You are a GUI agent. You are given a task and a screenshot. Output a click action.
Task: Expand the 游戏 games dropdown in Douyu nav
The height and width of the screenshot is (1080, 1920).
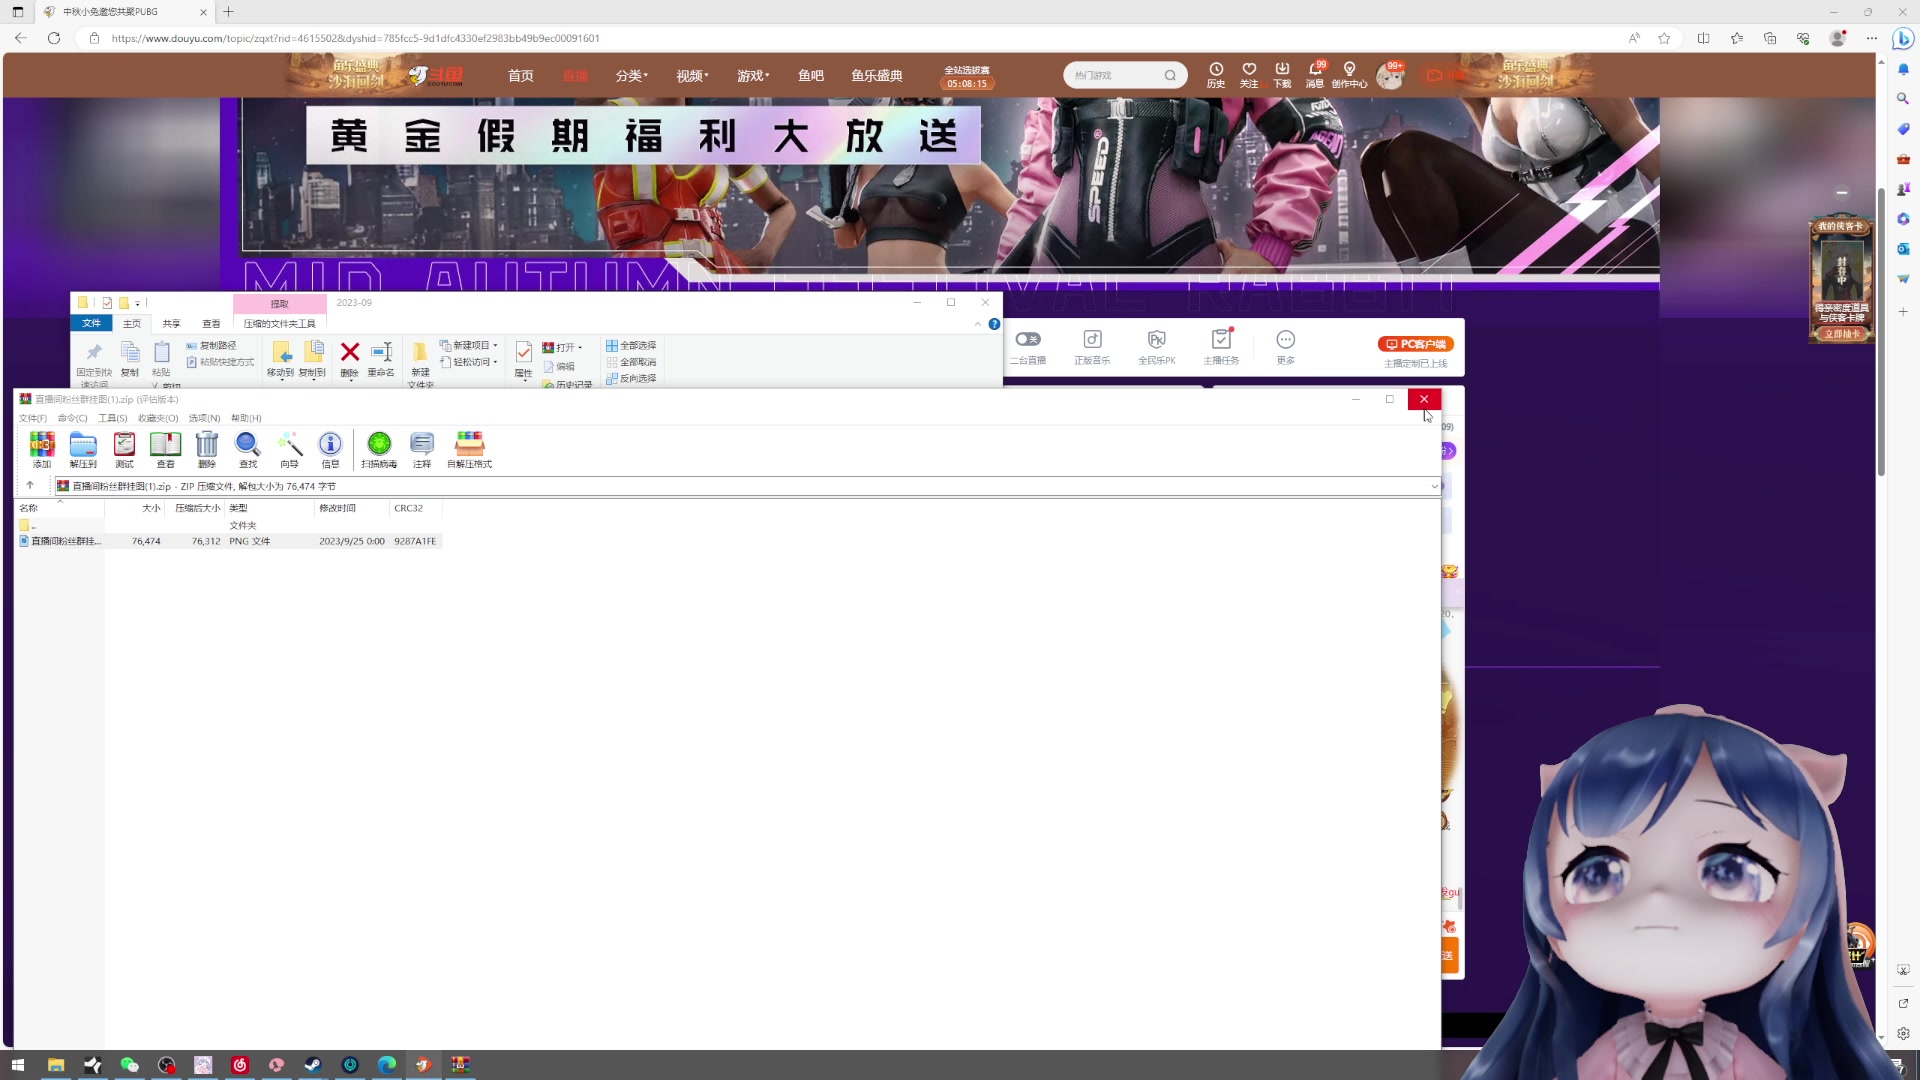pyautogui.click(x=752, y=76)
